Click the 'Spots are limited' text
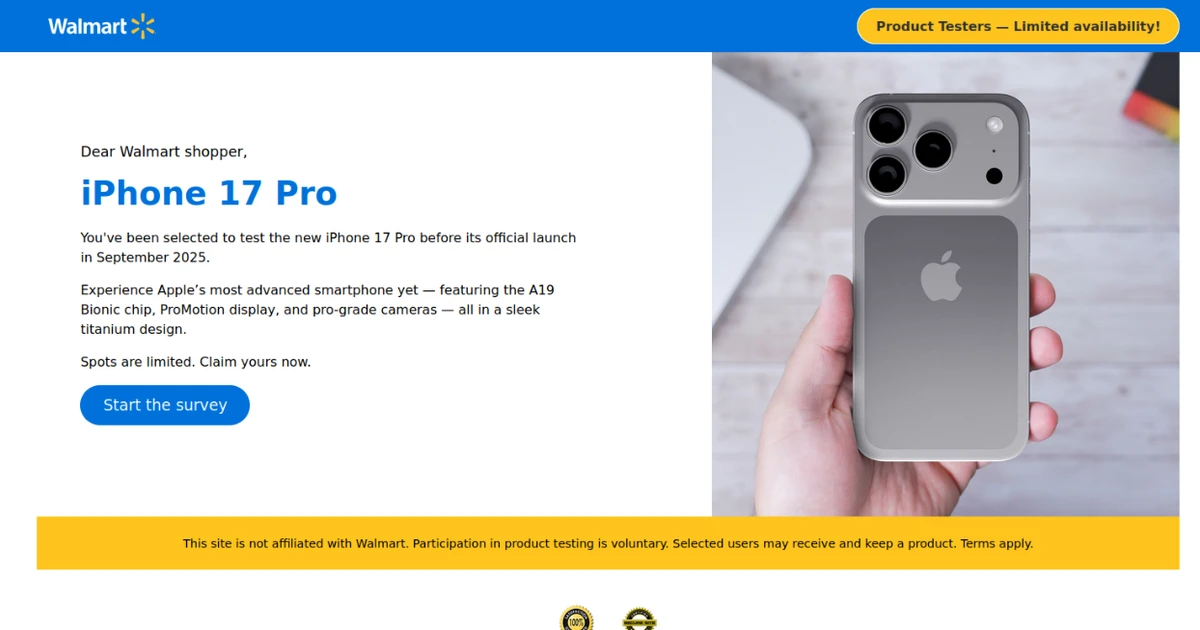 click(x=196, y=362)
